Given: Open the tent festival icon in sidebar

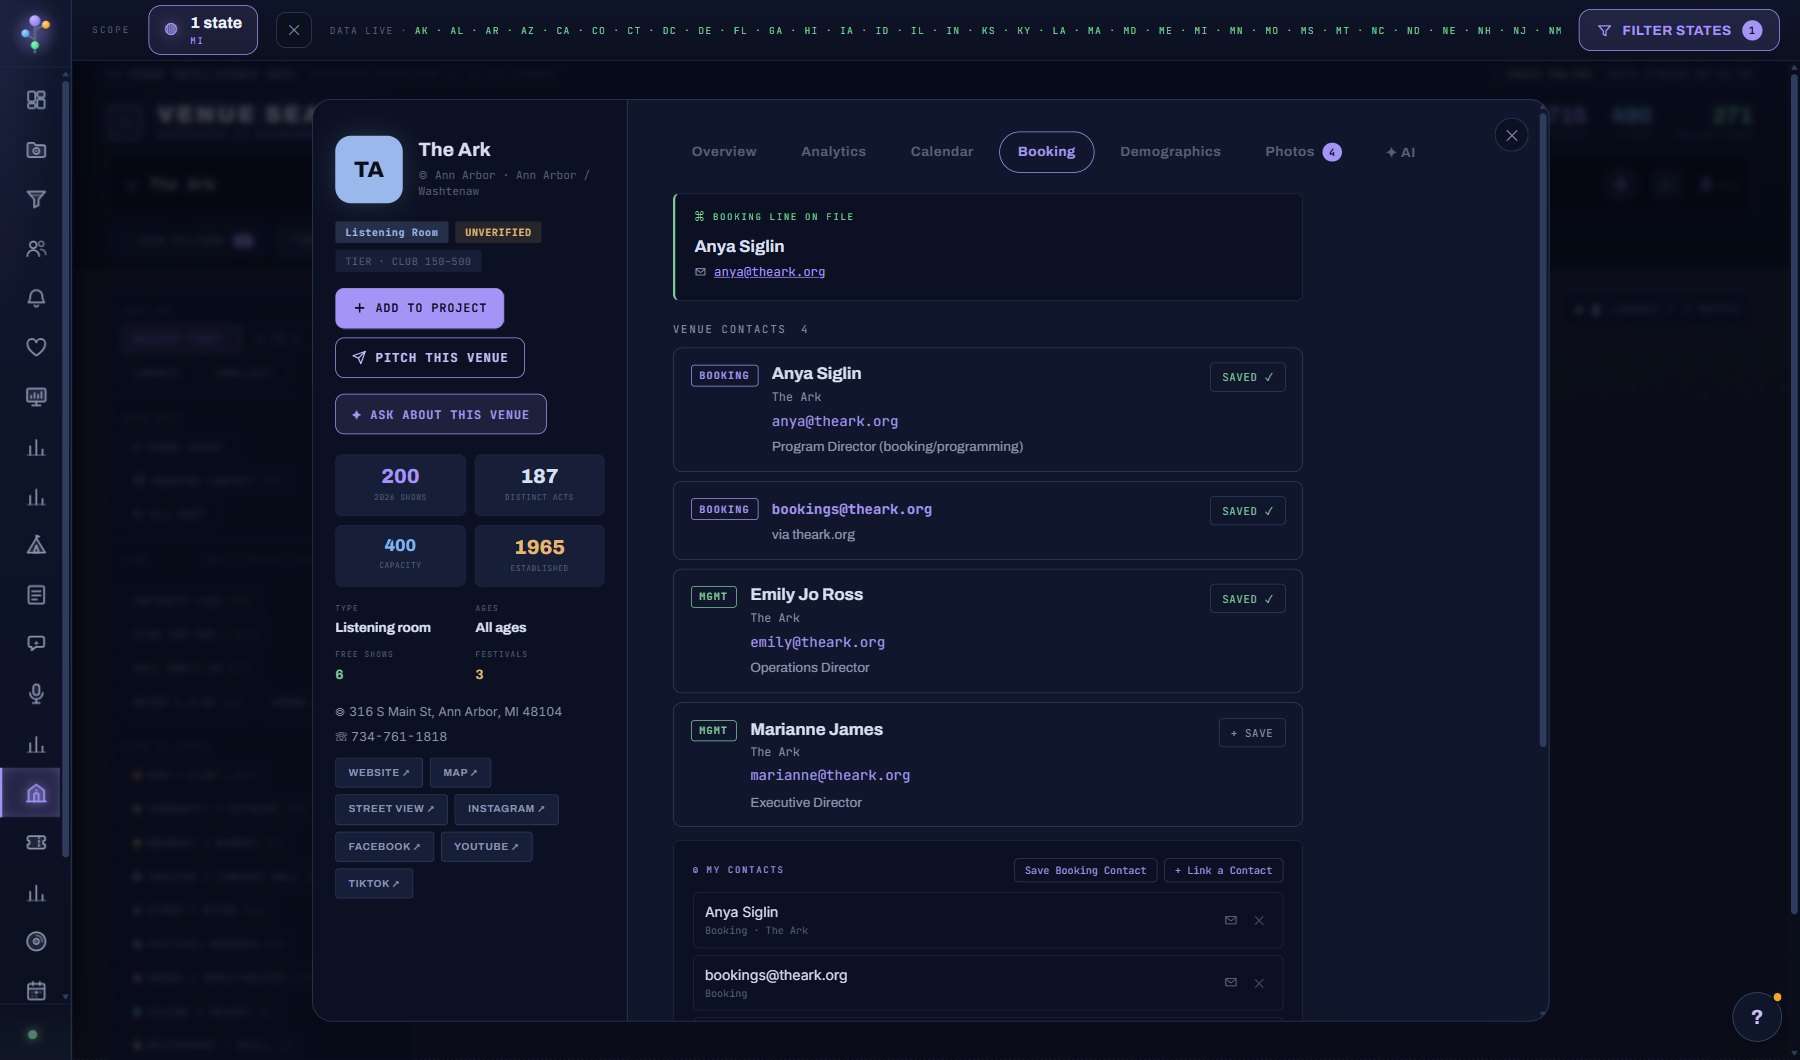Looking at the screenshot, I should click(36, 545).
